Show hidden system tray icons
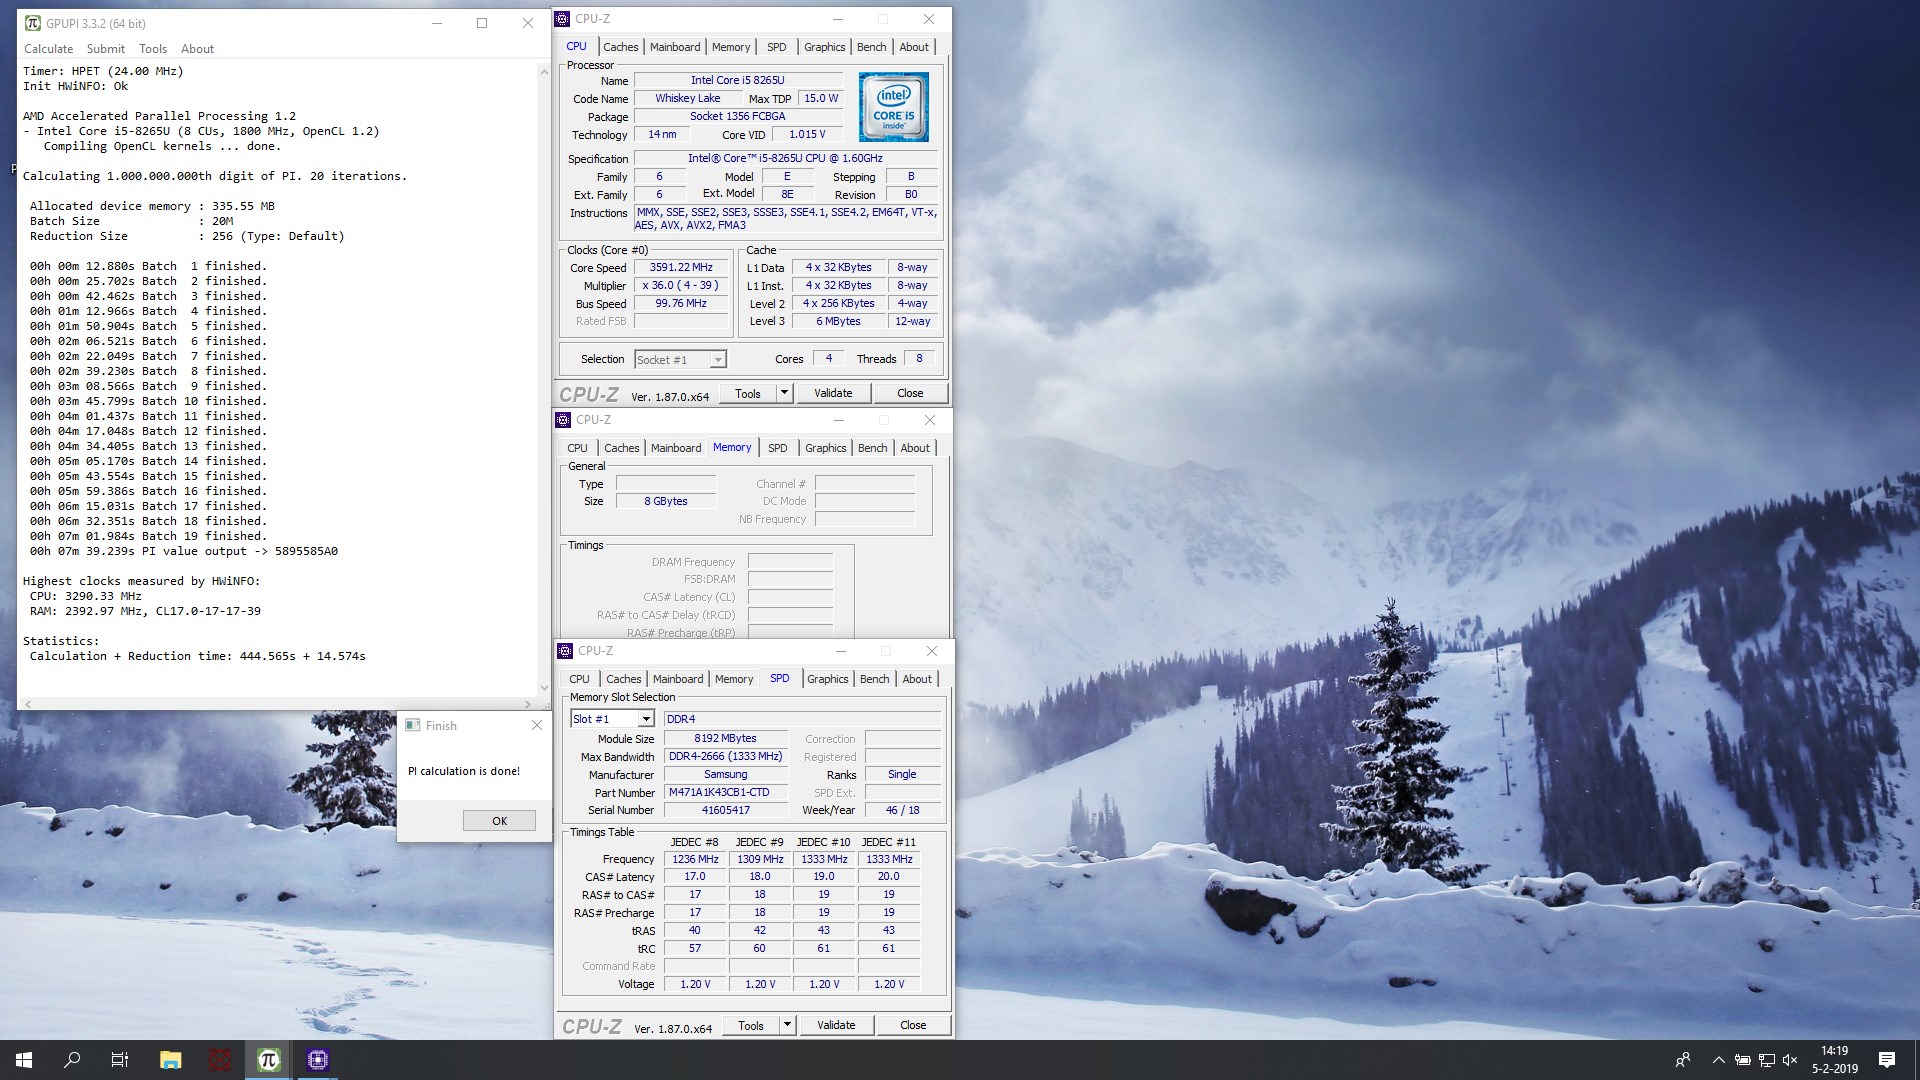Screen dimensions: 1920x1080 (x=1718, y=1060)
